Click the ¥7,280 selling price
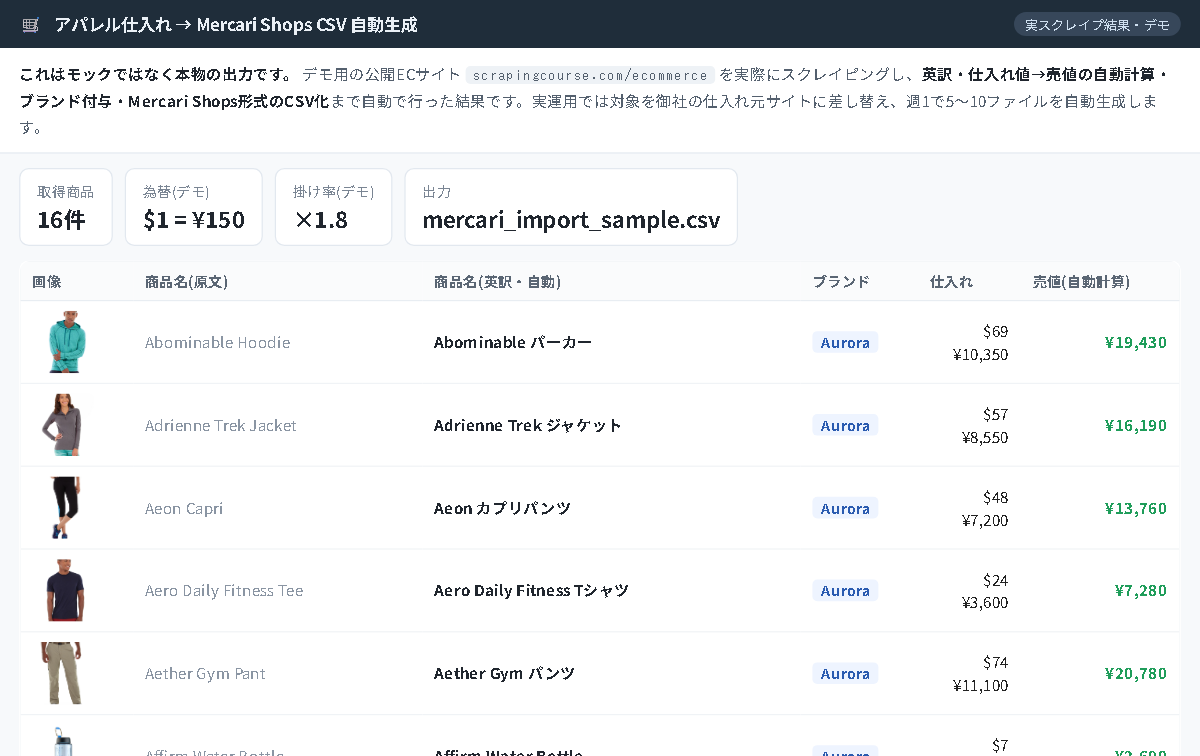This screenshot has height=756, width=1200. 1141,591
